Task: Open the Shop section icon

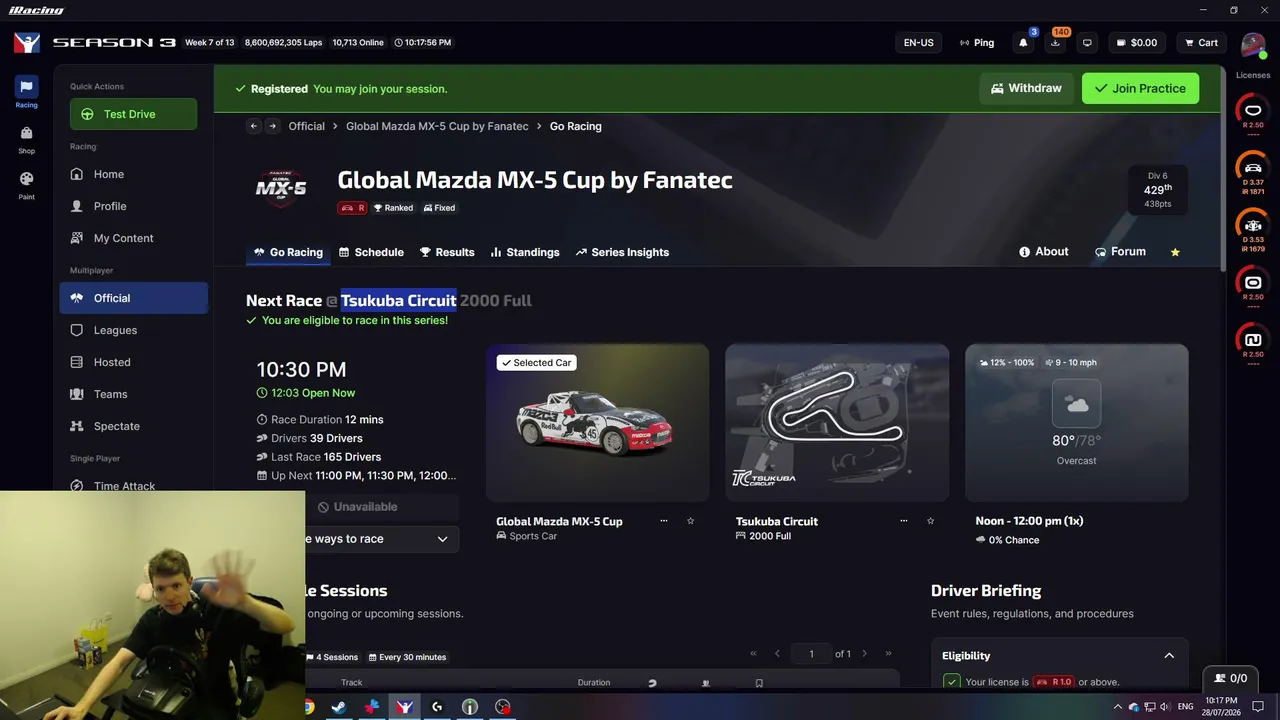Action: 26,139
